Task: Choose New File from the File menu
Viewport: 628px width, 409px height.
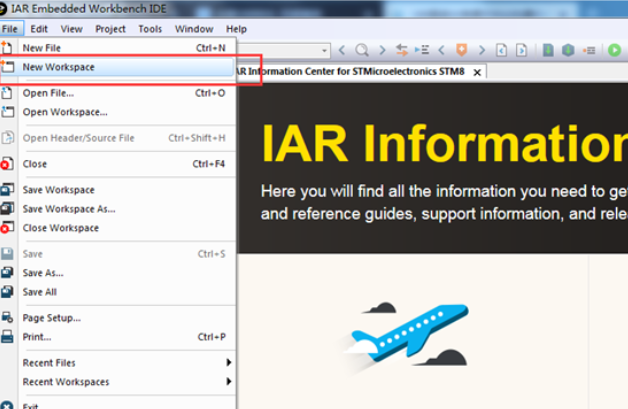Action: pos(117,48)
